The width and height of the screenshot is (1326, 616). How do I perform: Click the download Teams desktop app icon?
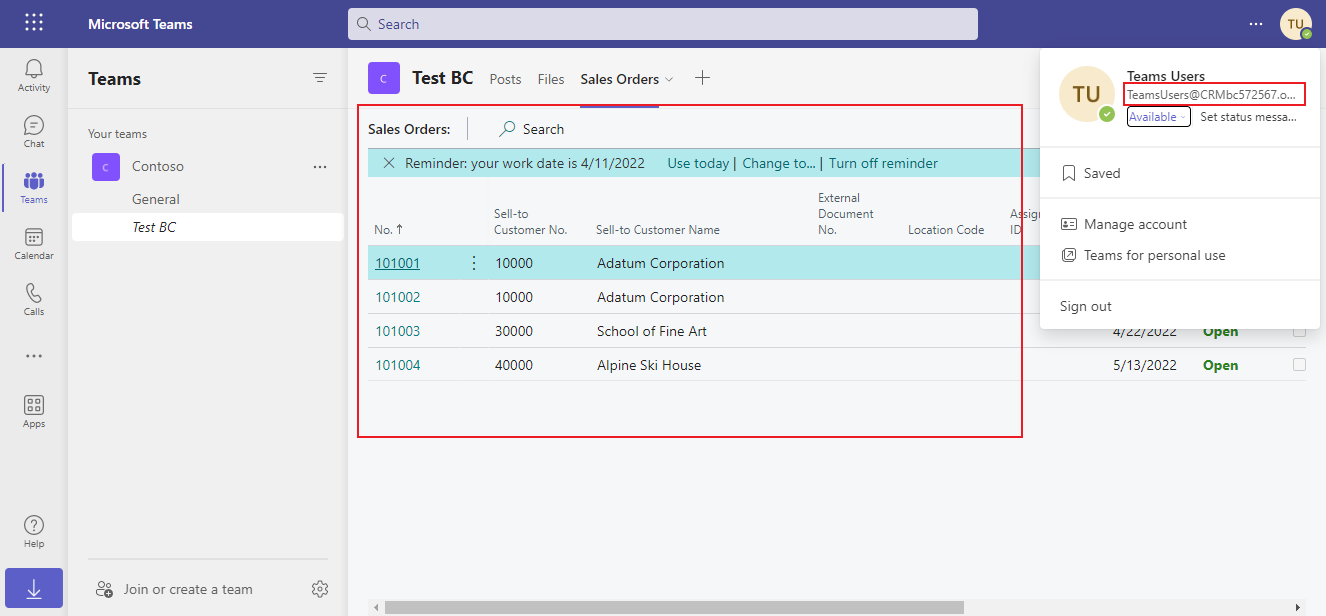coord(33,588)
